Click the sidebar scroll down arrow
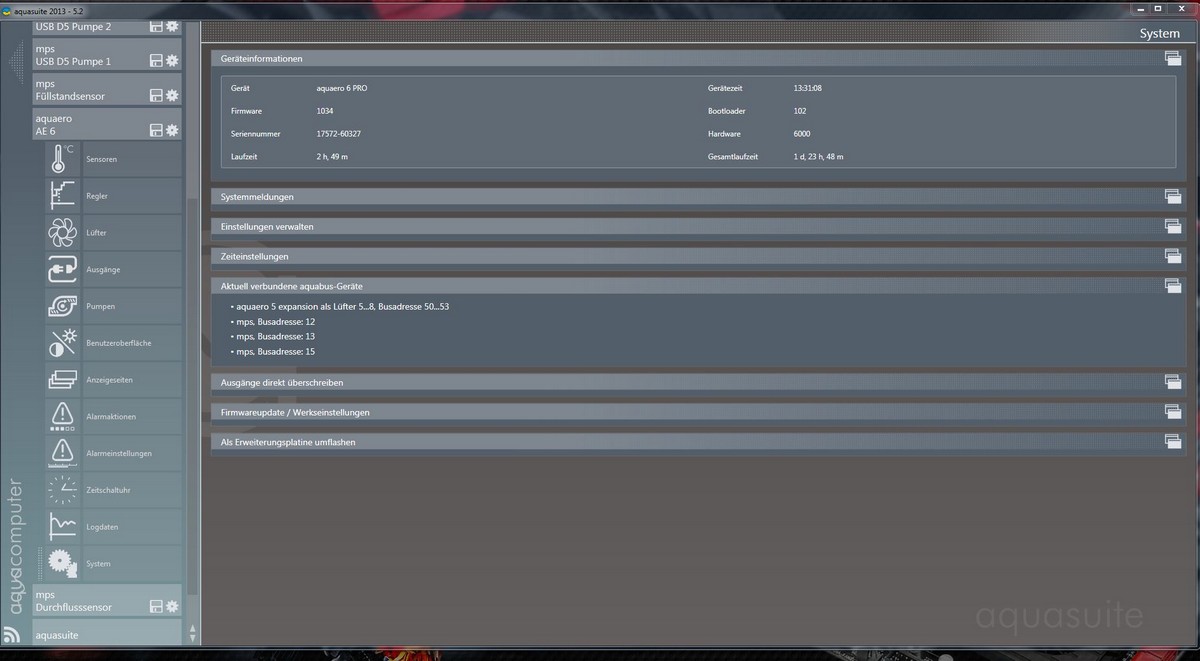 192,636
